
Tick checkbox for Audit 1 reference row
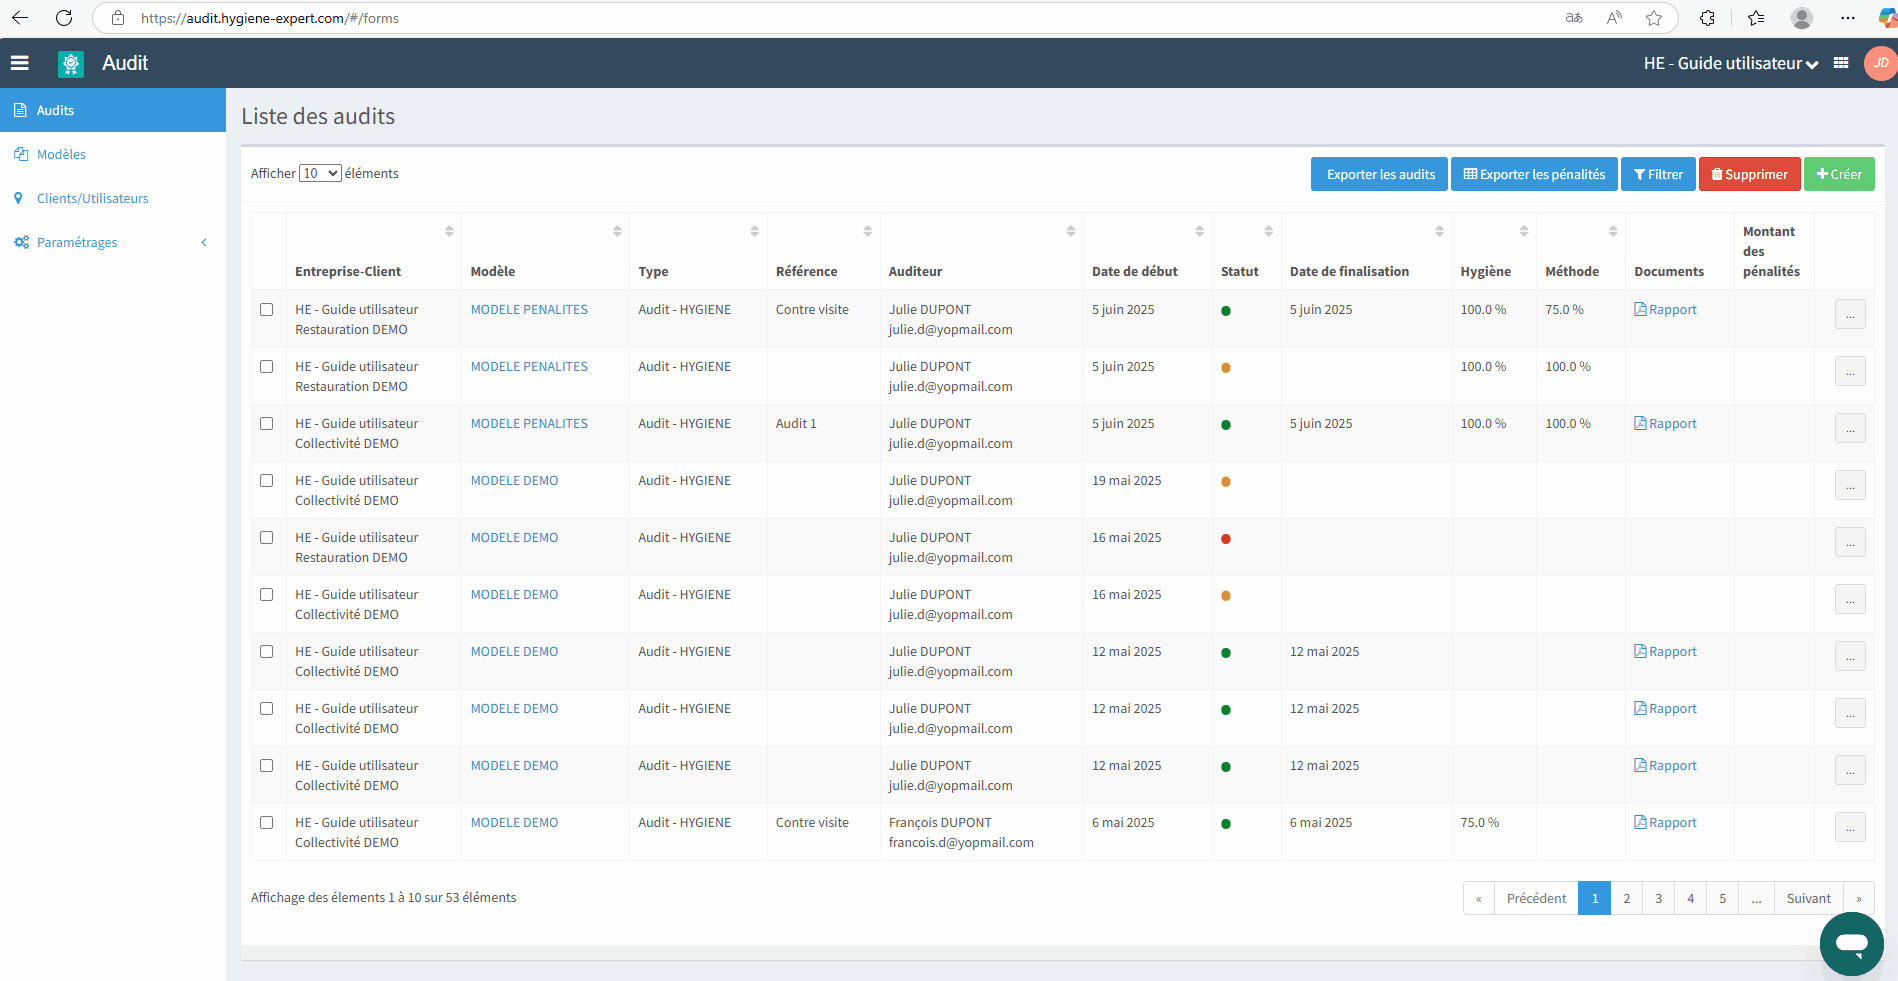click(x=267, y=424)
